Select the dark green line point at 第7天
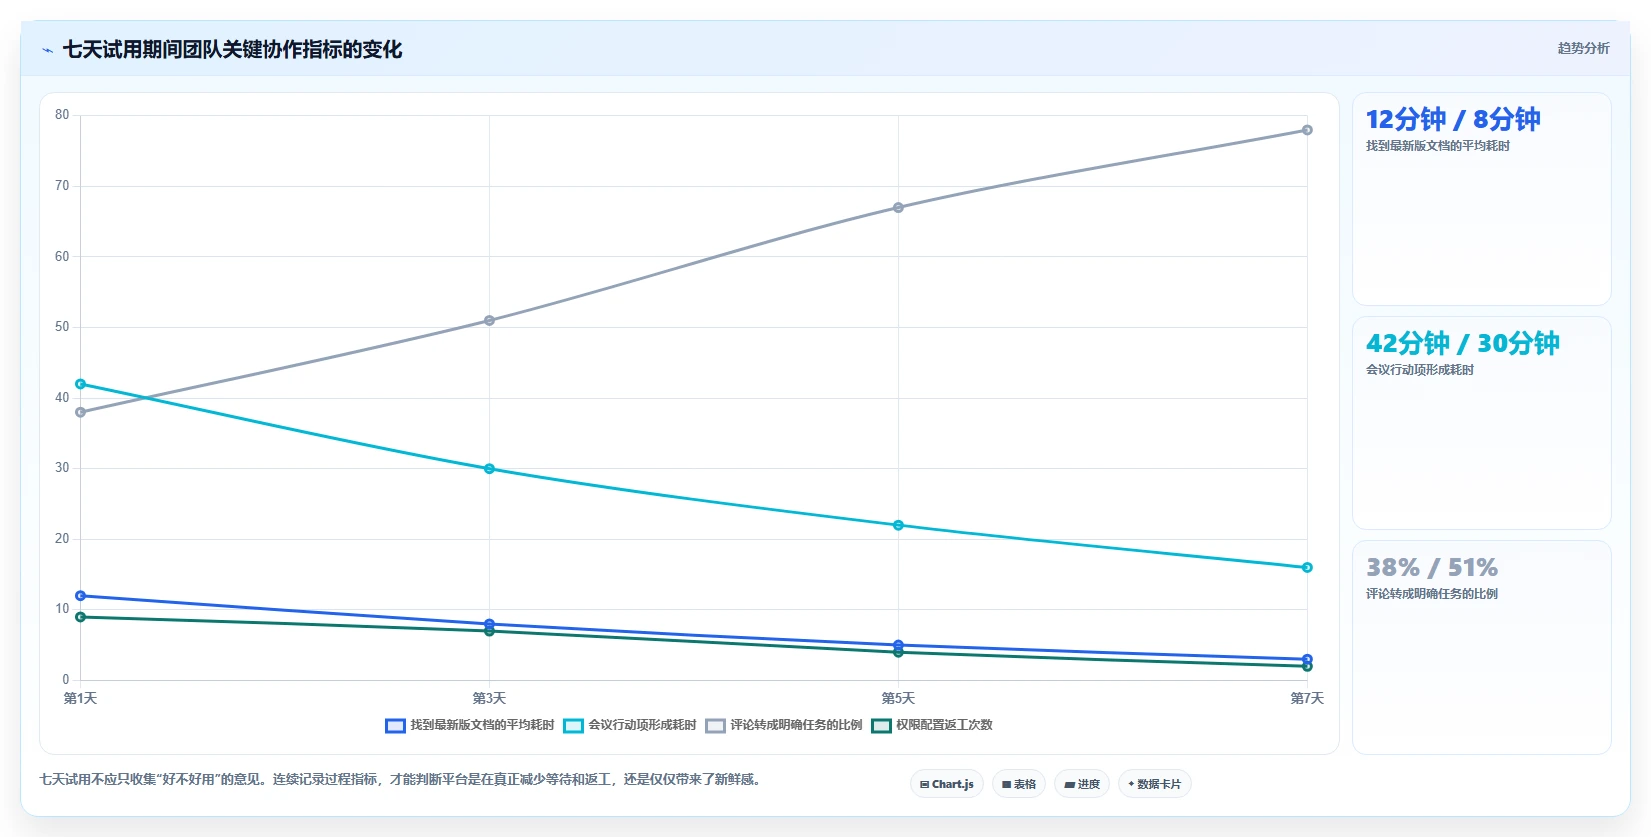1651x837 pixels. (x=1307, y=667)
